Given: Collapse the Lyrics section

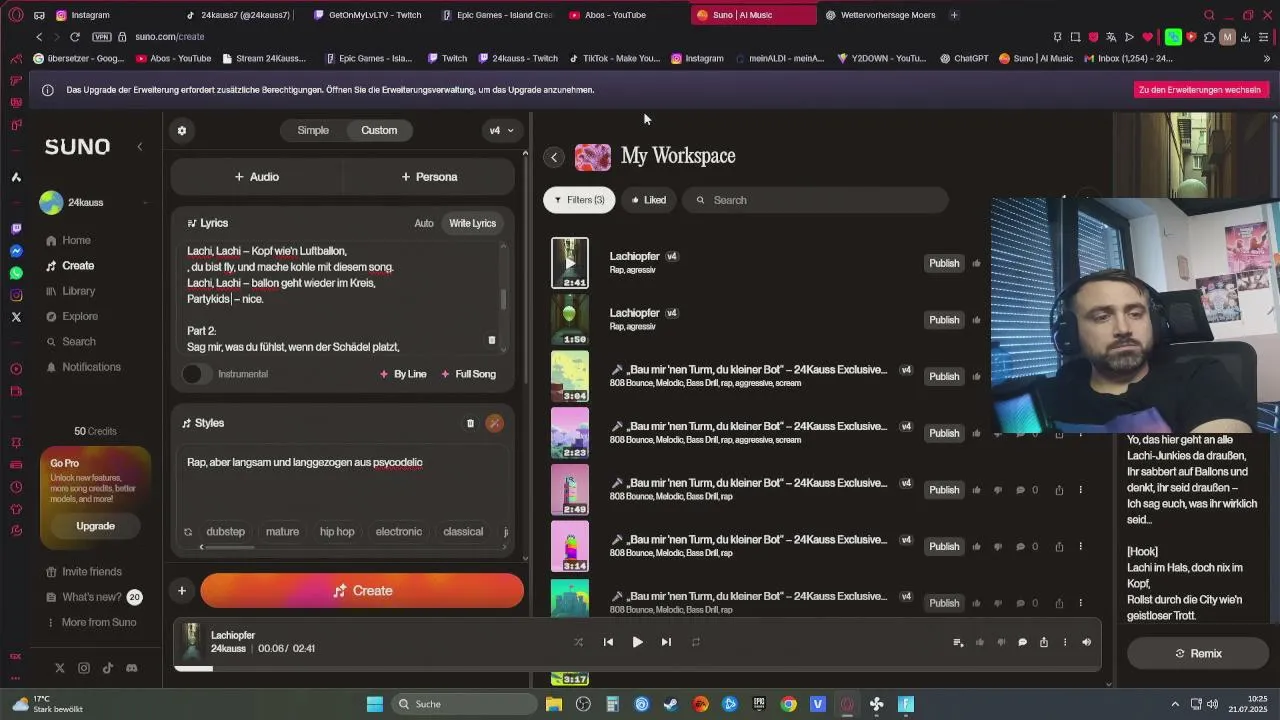Looking at the screenshot, I should coord(207,223).
